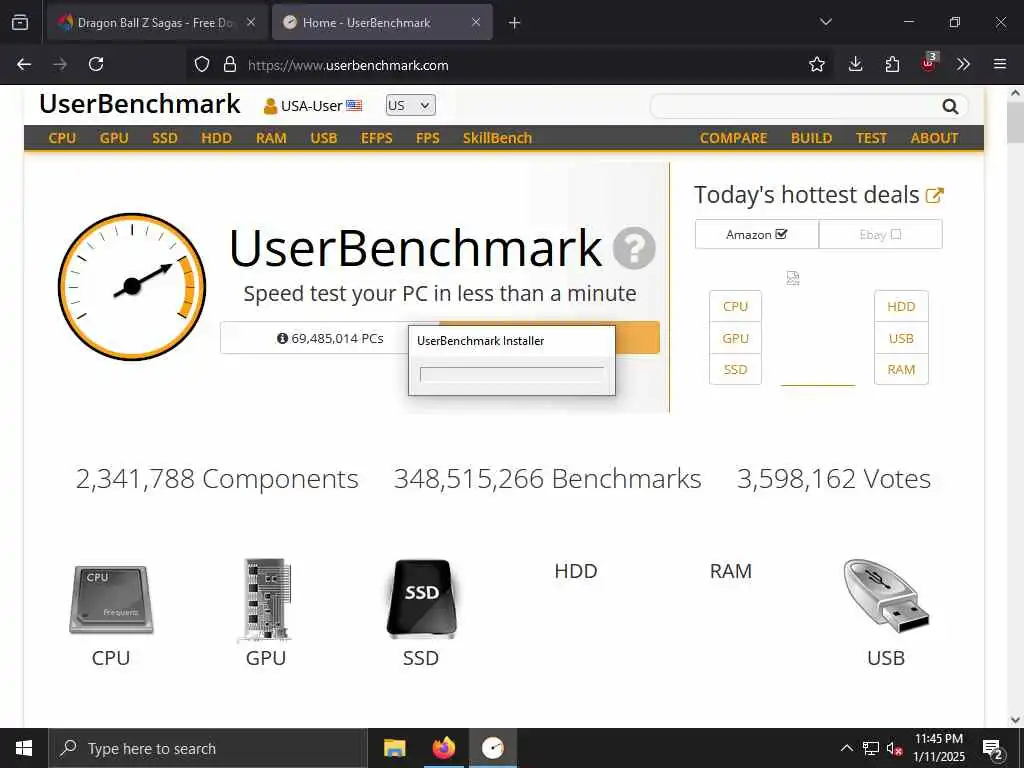
Task: Open the RAM menu in the nav bar
Action: 271,138
